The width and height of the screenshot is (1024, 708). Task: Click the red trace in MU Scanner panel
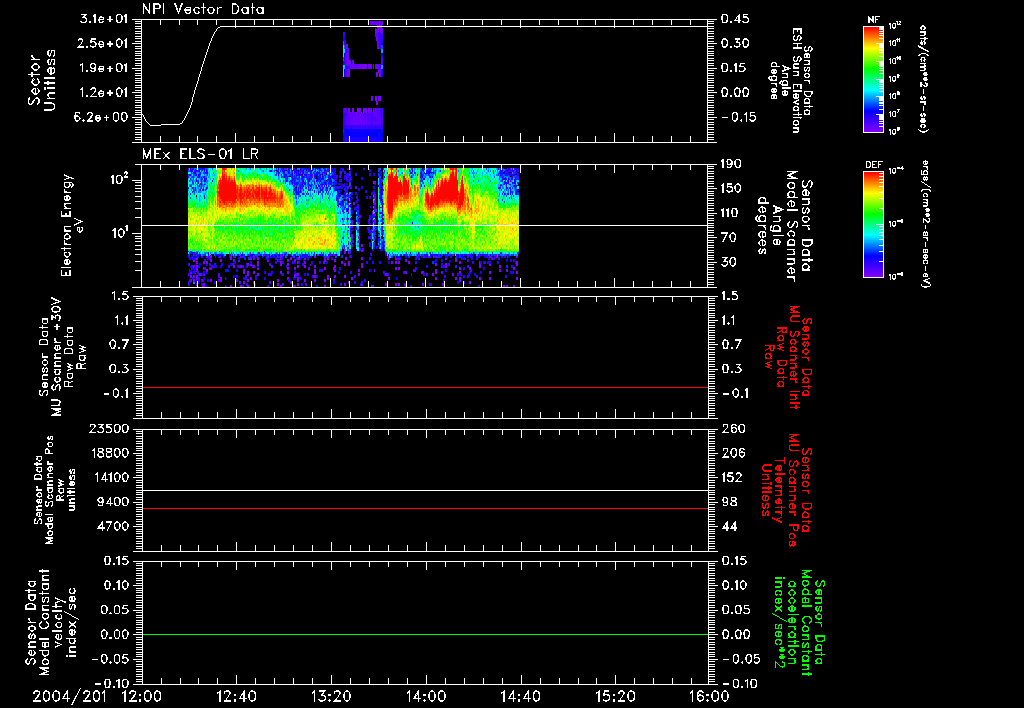pos(424,387)
